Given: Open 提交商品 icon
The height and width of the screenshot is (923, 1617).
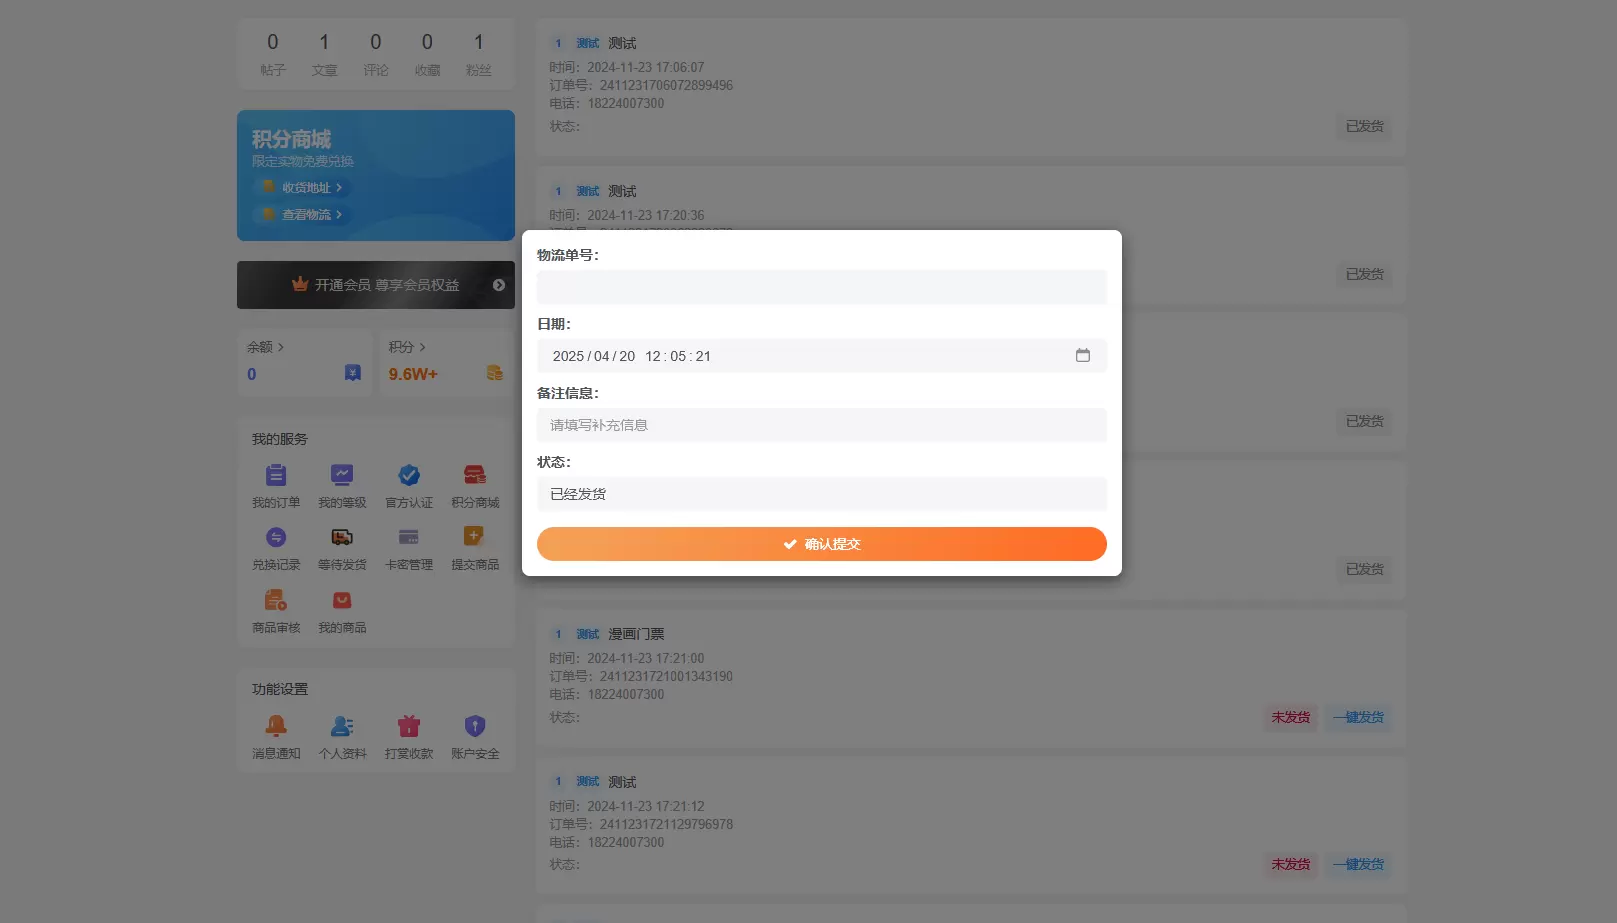Looking at the screenshot, I should [475, 538].
